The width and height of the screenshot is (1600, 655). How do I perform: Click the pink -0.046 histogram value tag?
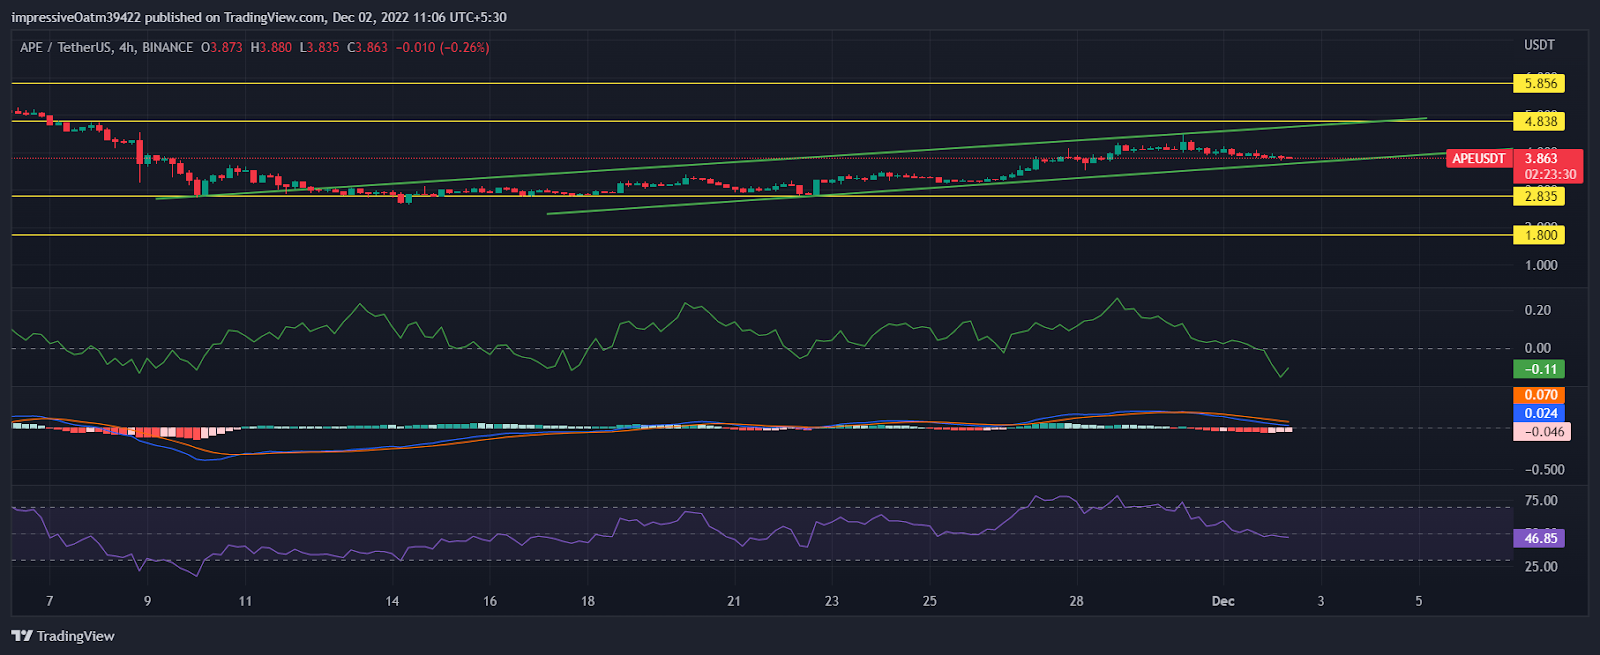(x=1541, y=432)
